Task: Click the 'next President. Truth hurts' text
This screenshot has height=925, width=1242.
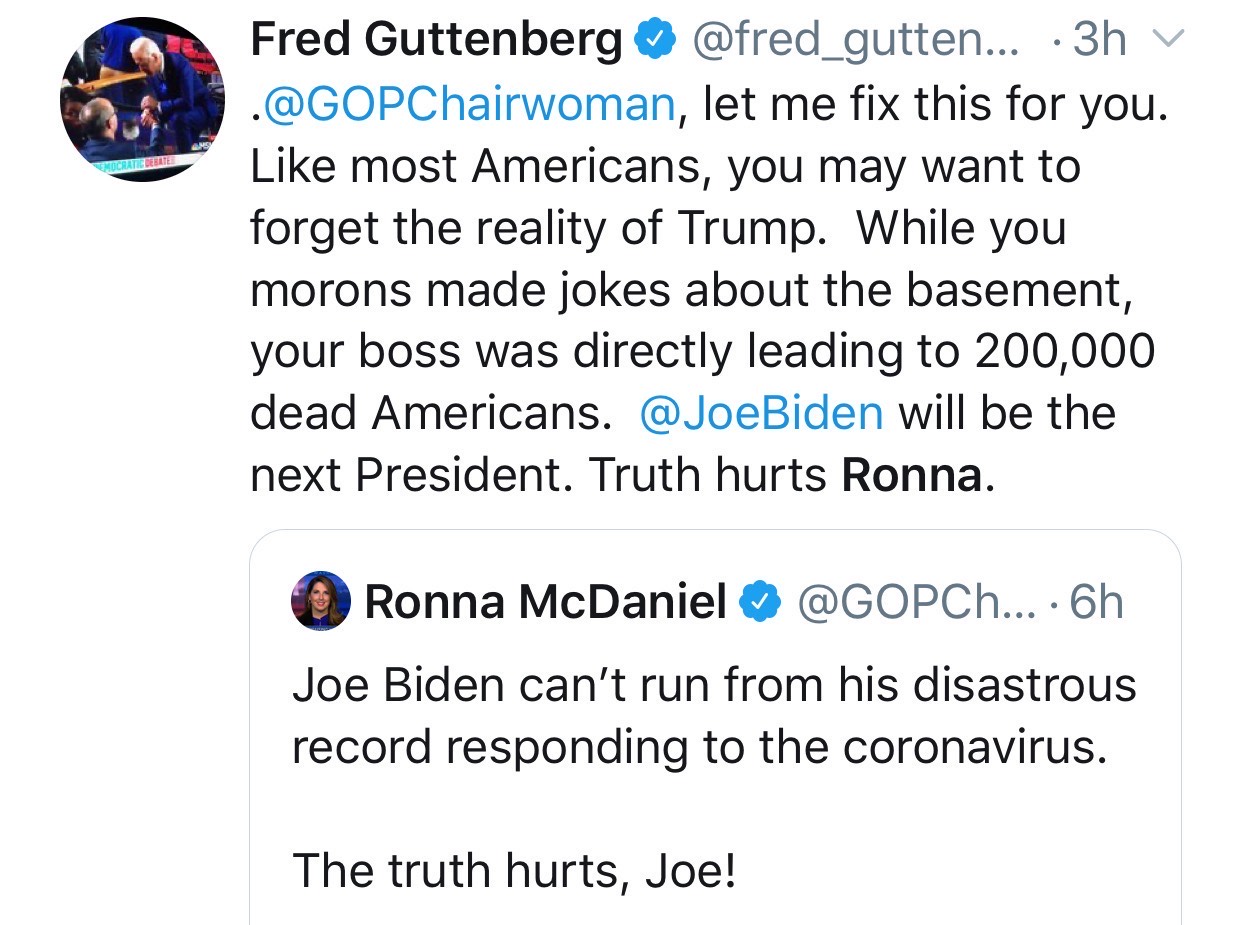Action: pos(540,476)
